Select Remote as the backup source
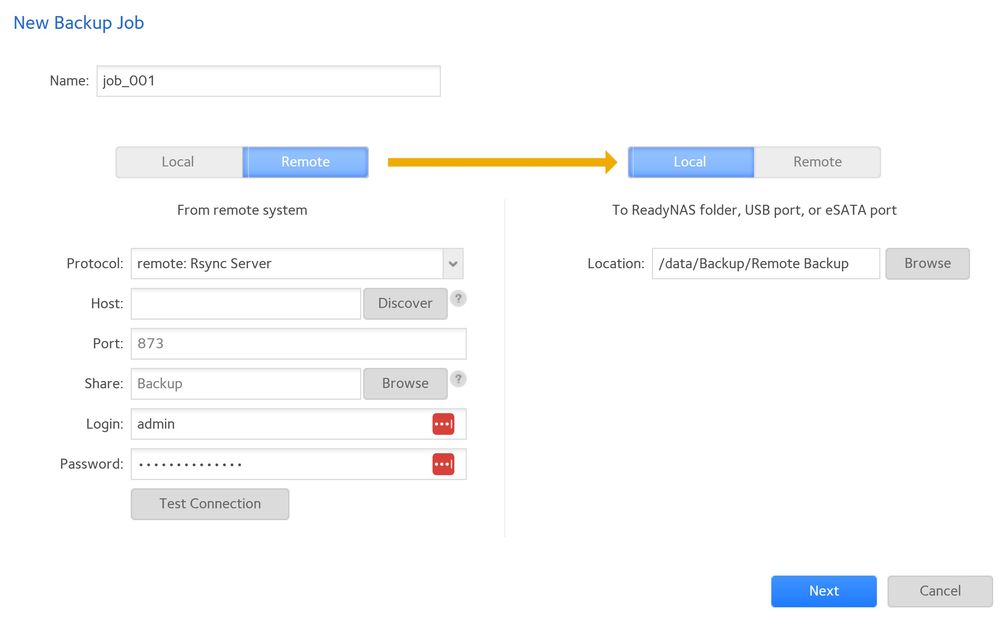The width and height of the screenshot is (999, 631). [305, 162]
